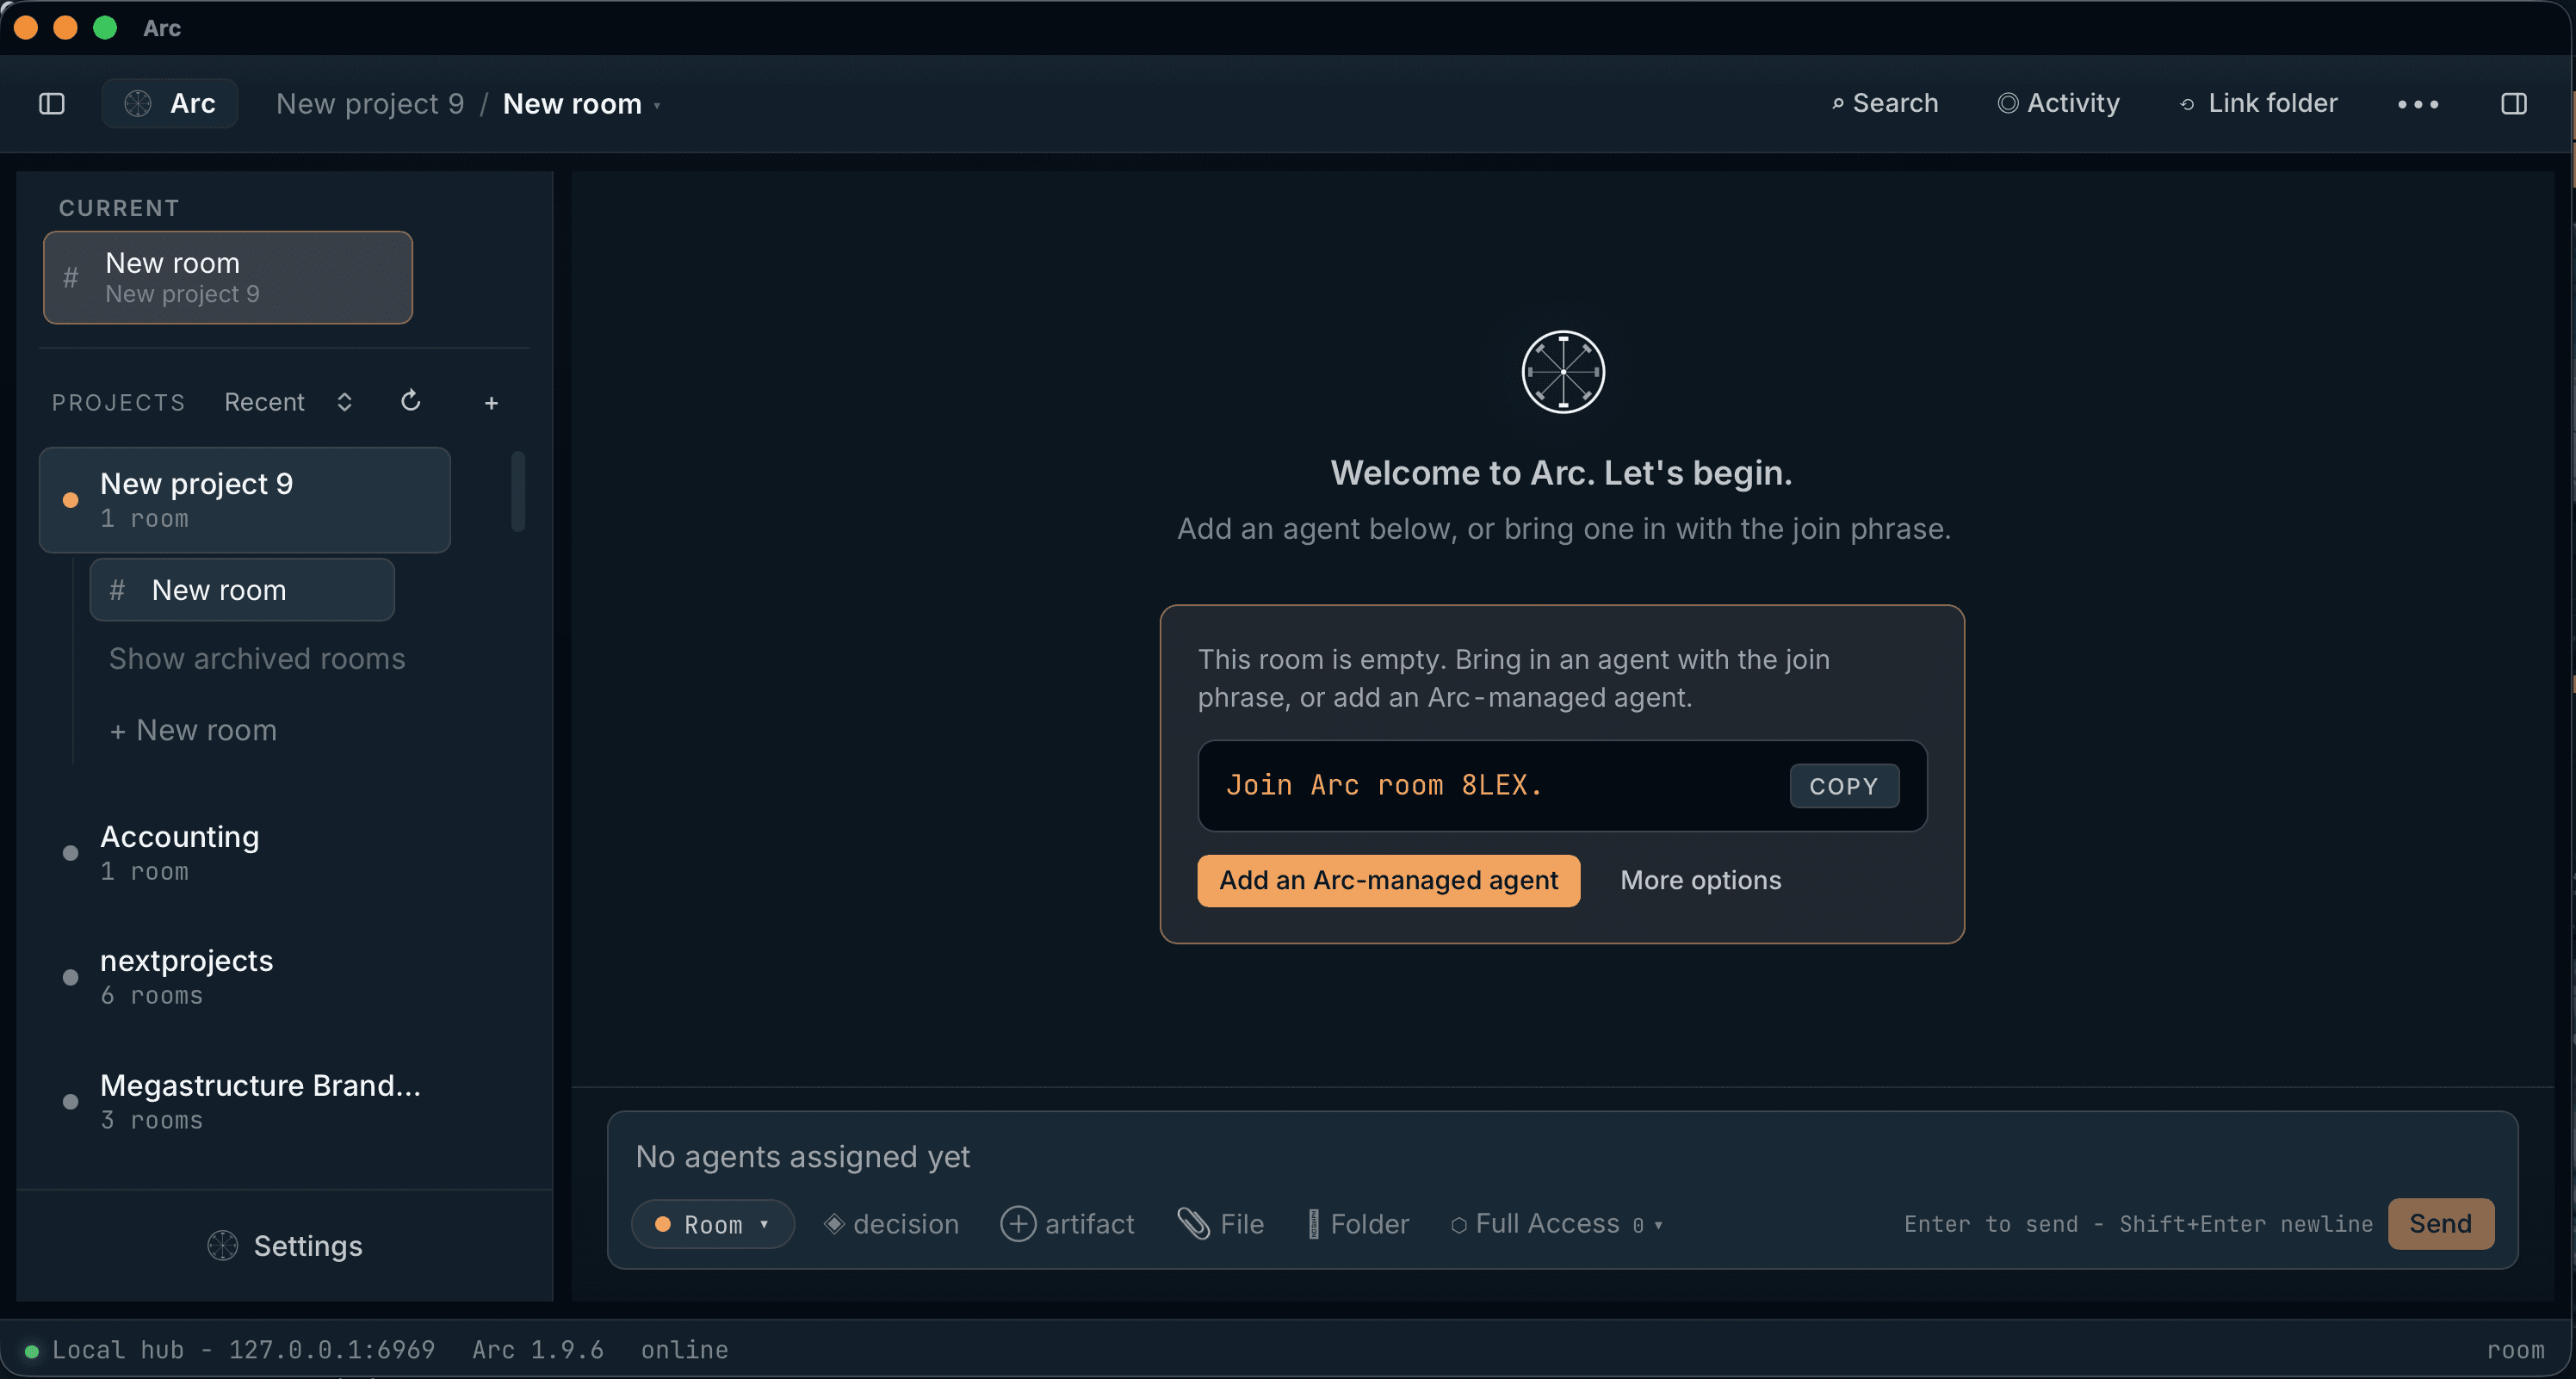Attach a File with paperclip
Viewport: 2576px width, 1379px height.
pos(1221,1224)
